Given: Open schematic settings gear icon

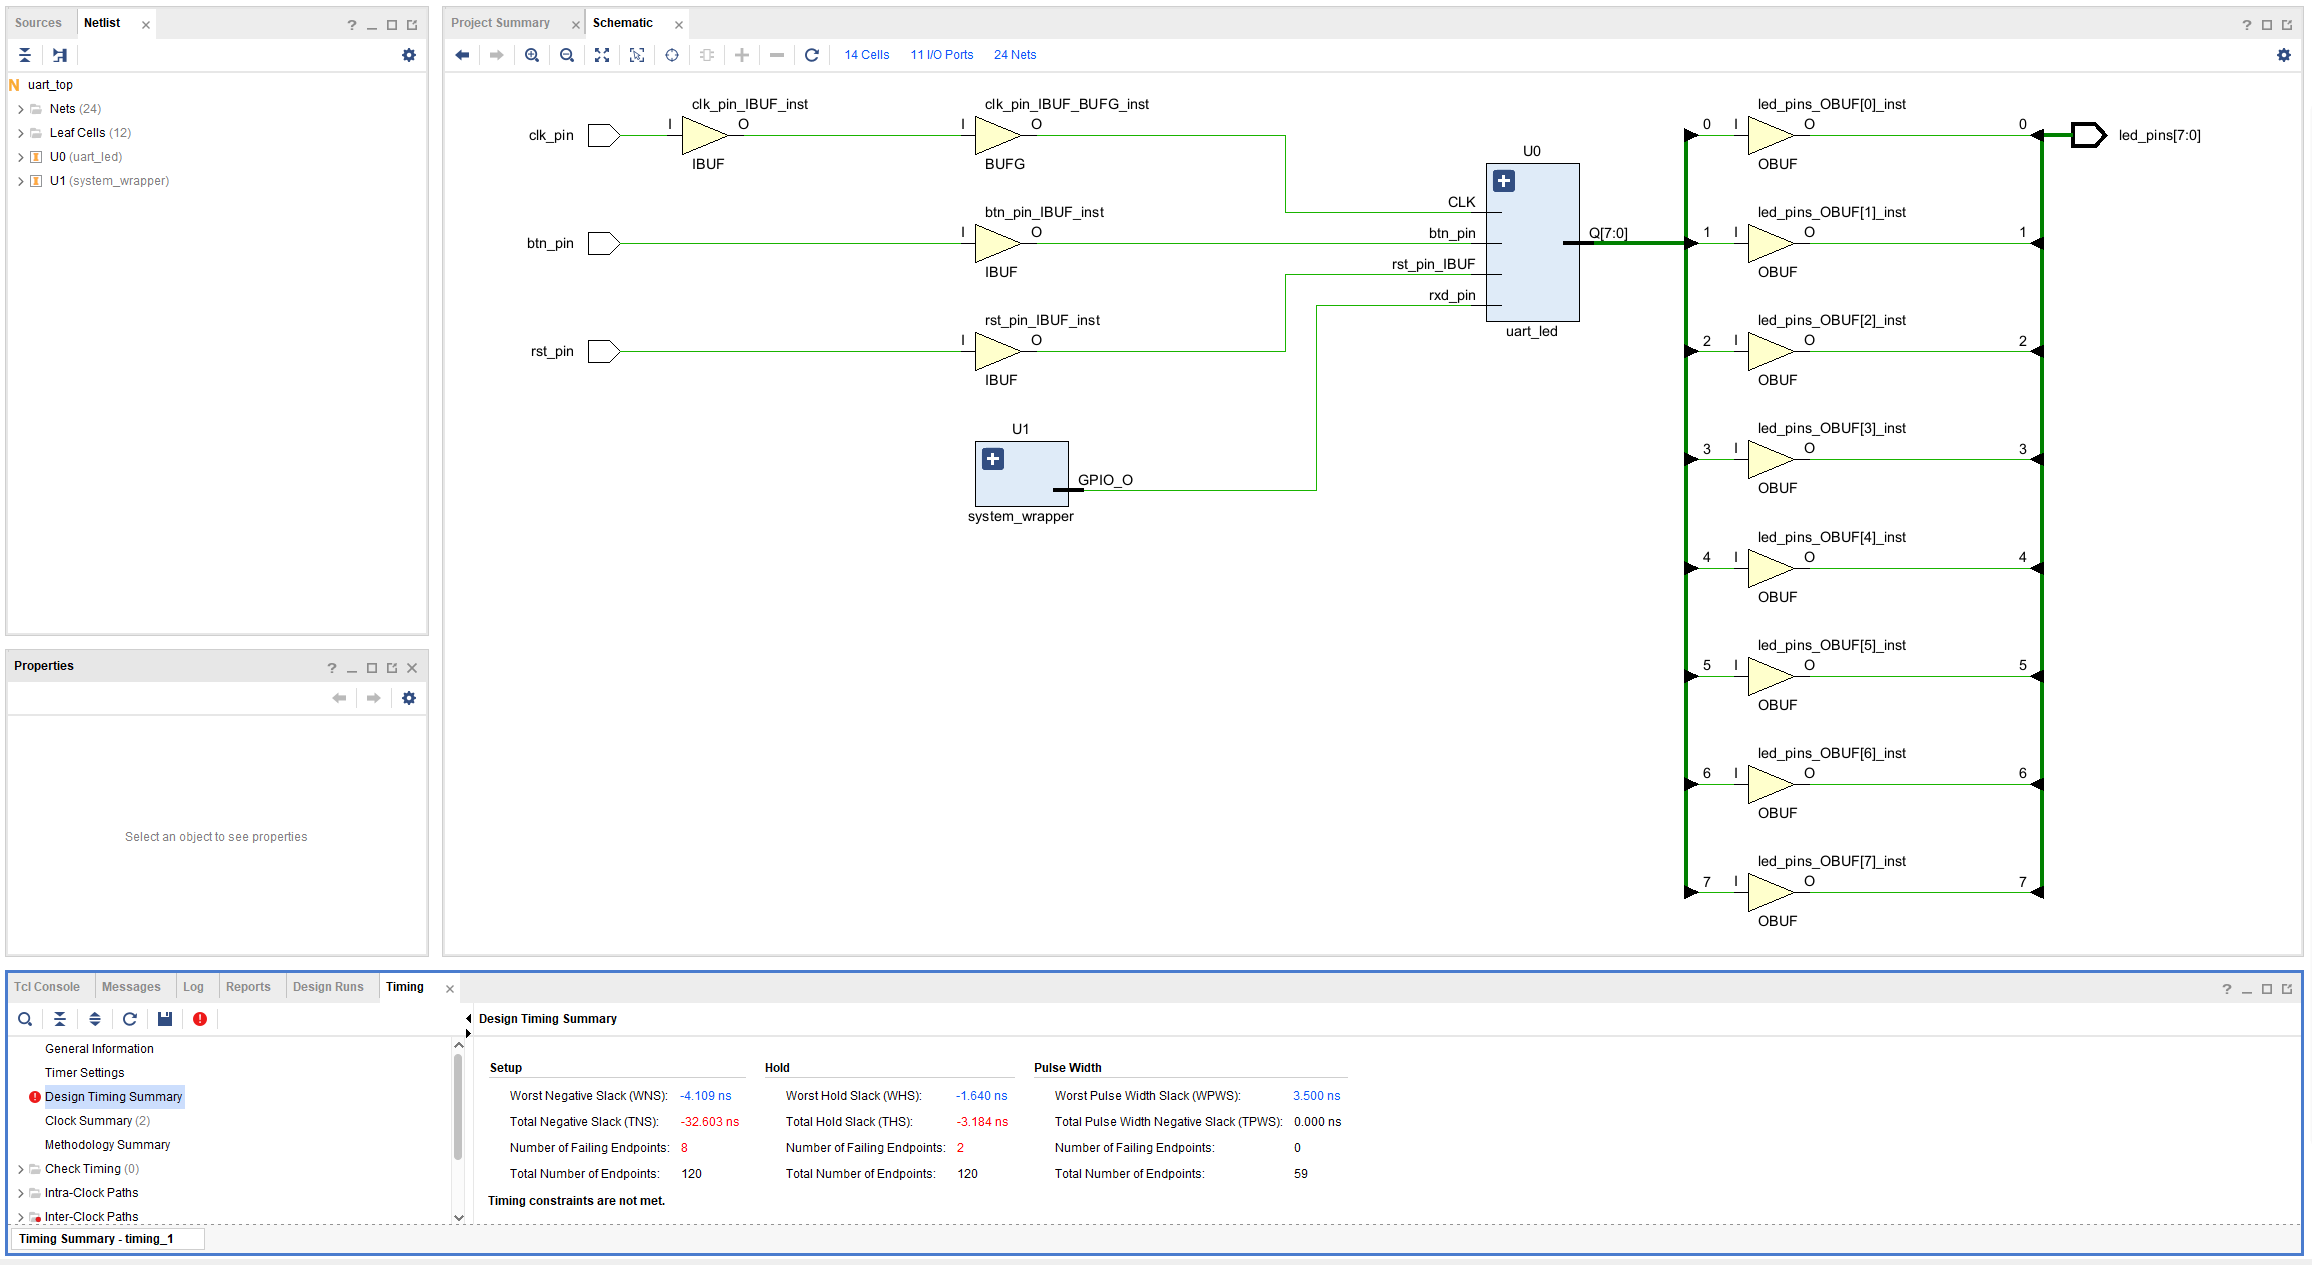Looking at the screenshot, I should 2284,55.
